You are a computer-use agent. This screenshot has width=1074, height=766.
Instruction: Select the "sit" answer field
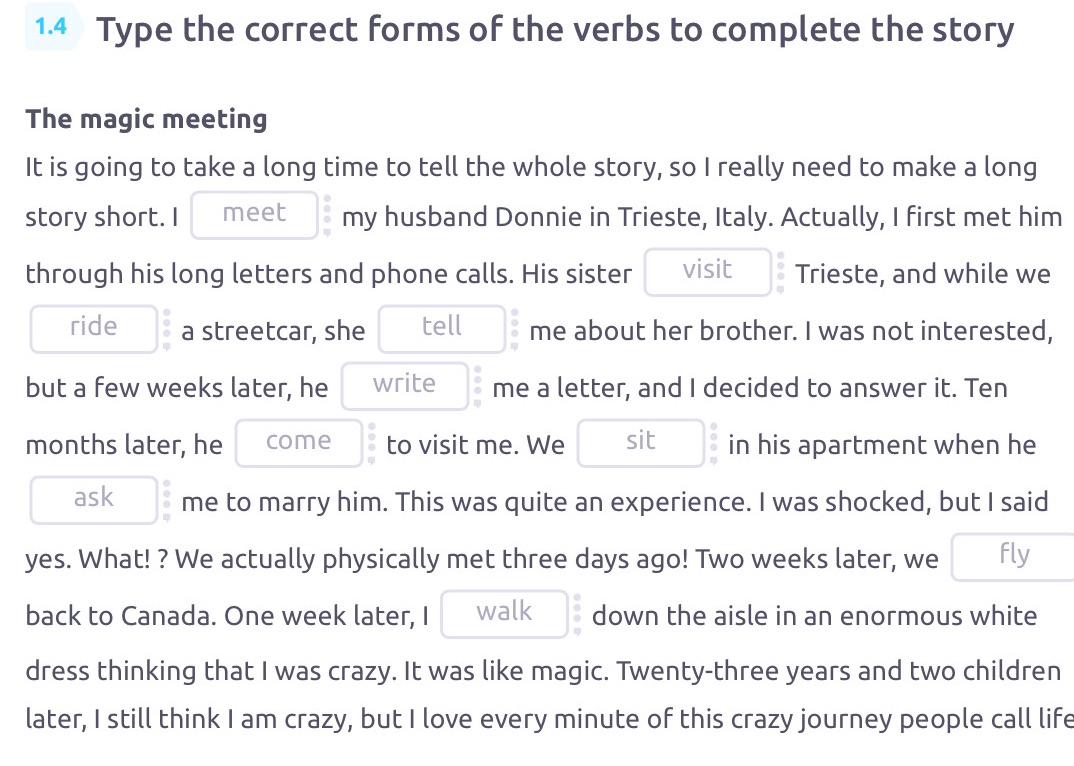[x=641, y=441]
